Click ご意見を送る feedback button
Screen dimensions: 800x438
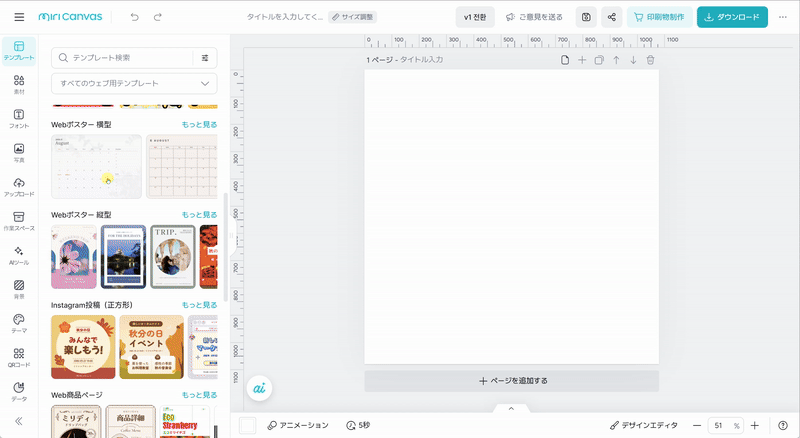pos(535,17)
